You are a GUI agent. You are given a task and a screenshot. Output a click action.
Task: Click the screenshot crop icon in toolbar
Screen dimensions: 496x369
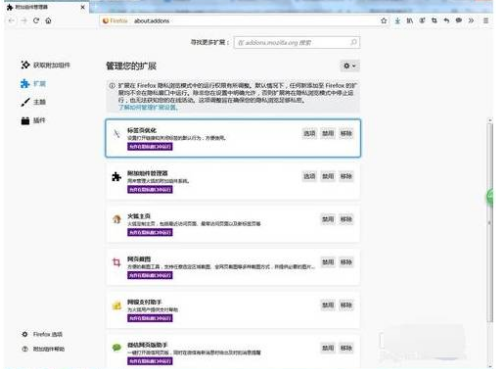(434, 21)
